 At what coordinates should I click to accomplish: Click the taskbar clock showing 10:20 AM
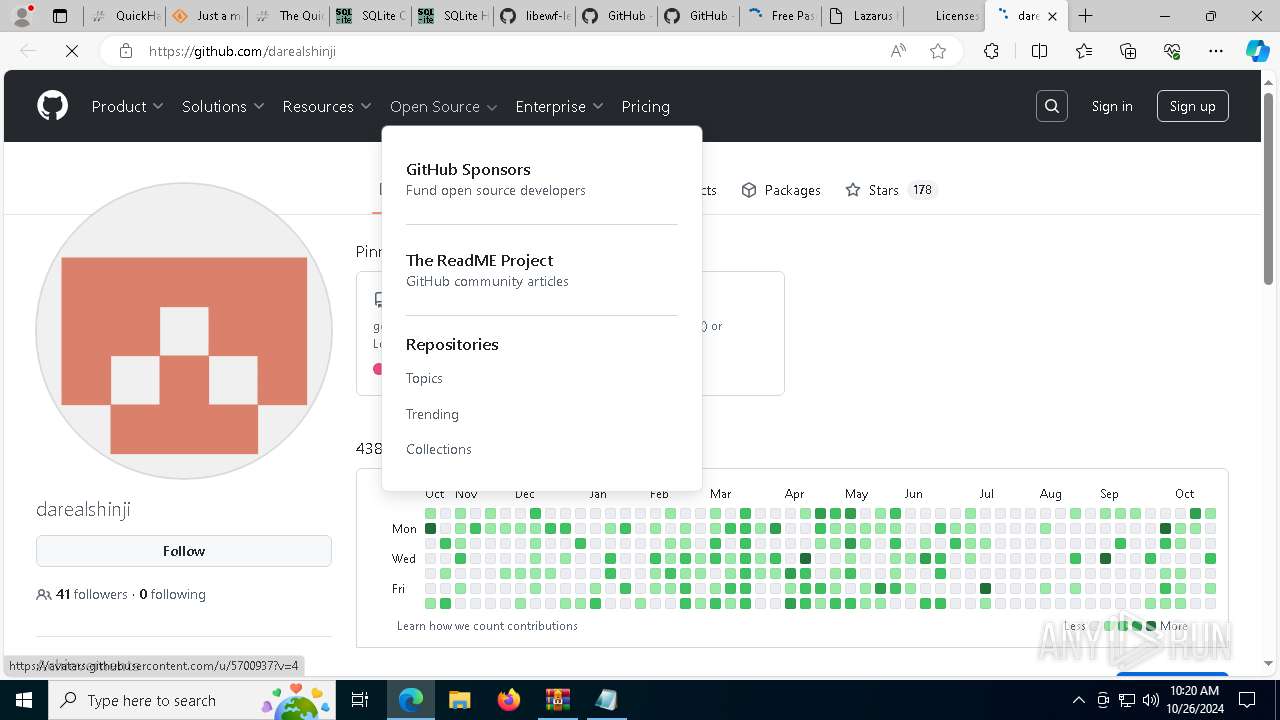click(1193, 700)
